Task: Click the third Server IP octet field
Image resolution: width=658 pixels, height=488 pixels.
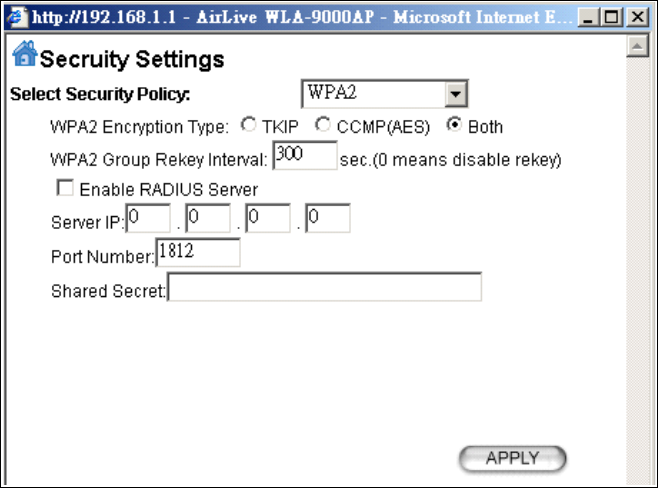Action: tap(268, 218)
